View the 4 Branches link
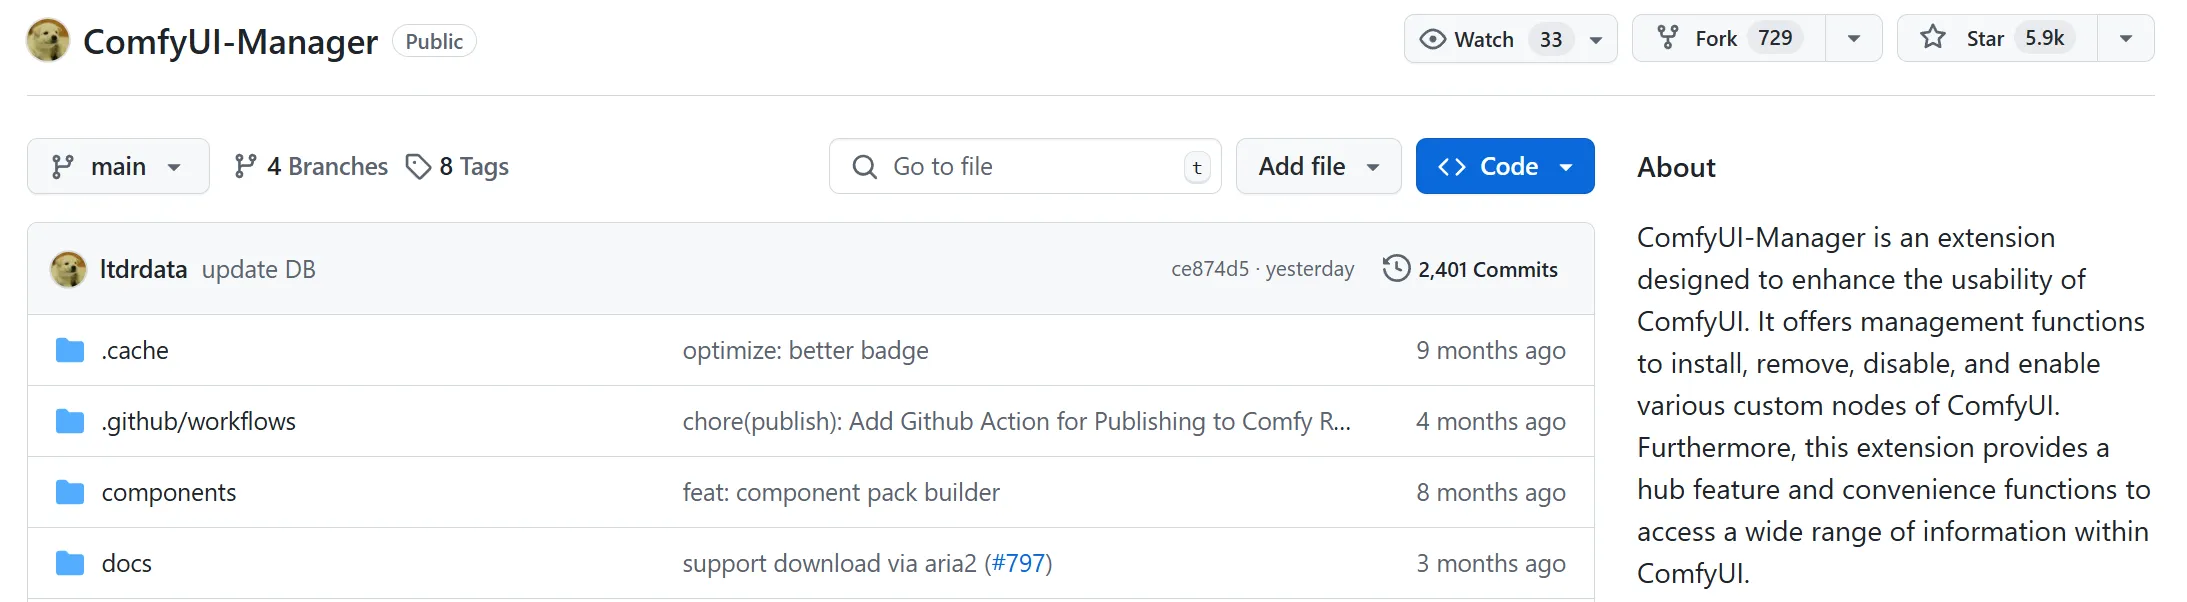This screenshot has width=2187, height=602. tap(311, 166)
